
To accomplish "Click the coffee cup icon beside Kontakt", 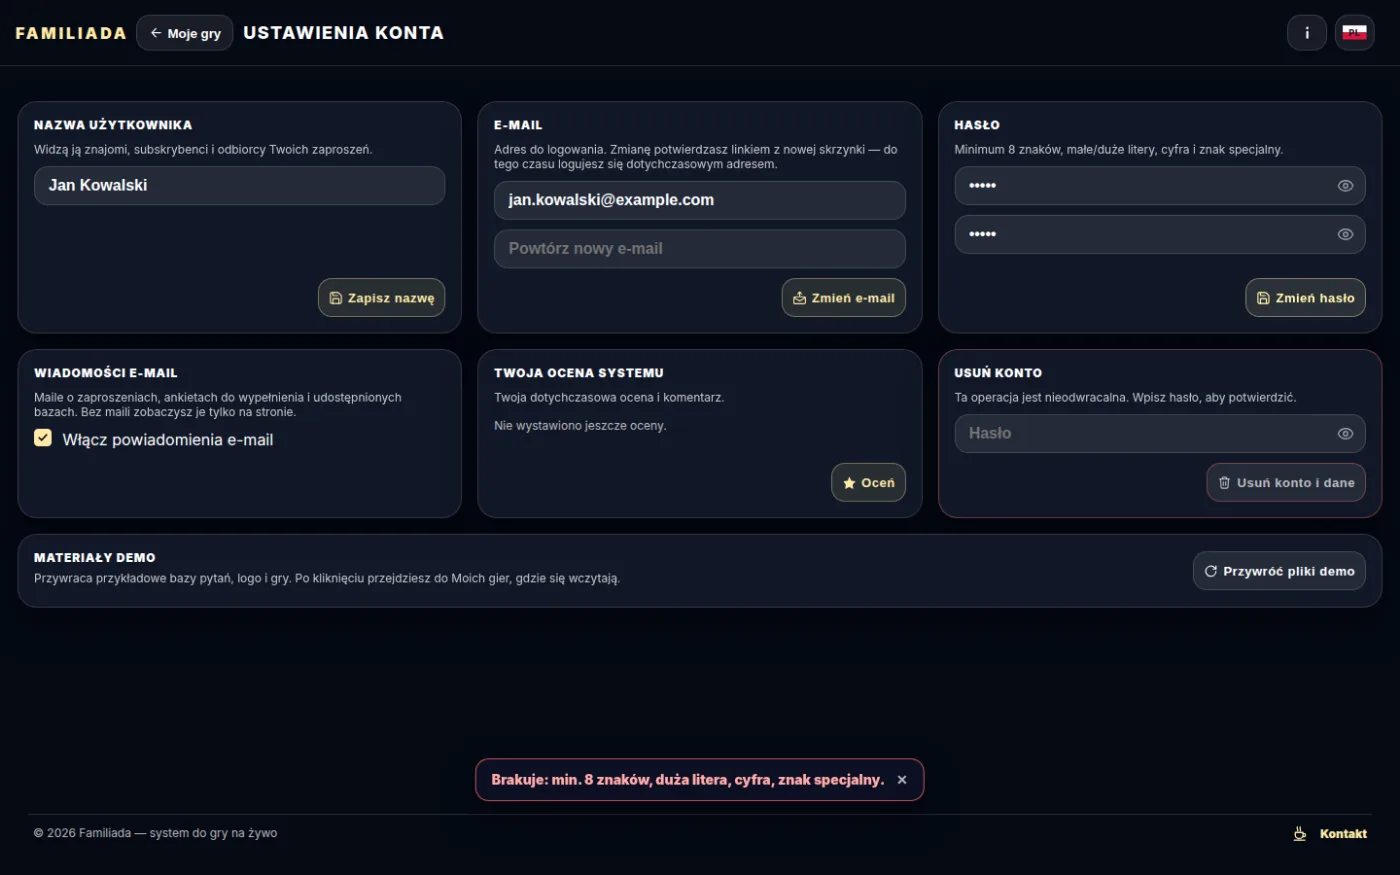I will click(x=1300, y=833).
